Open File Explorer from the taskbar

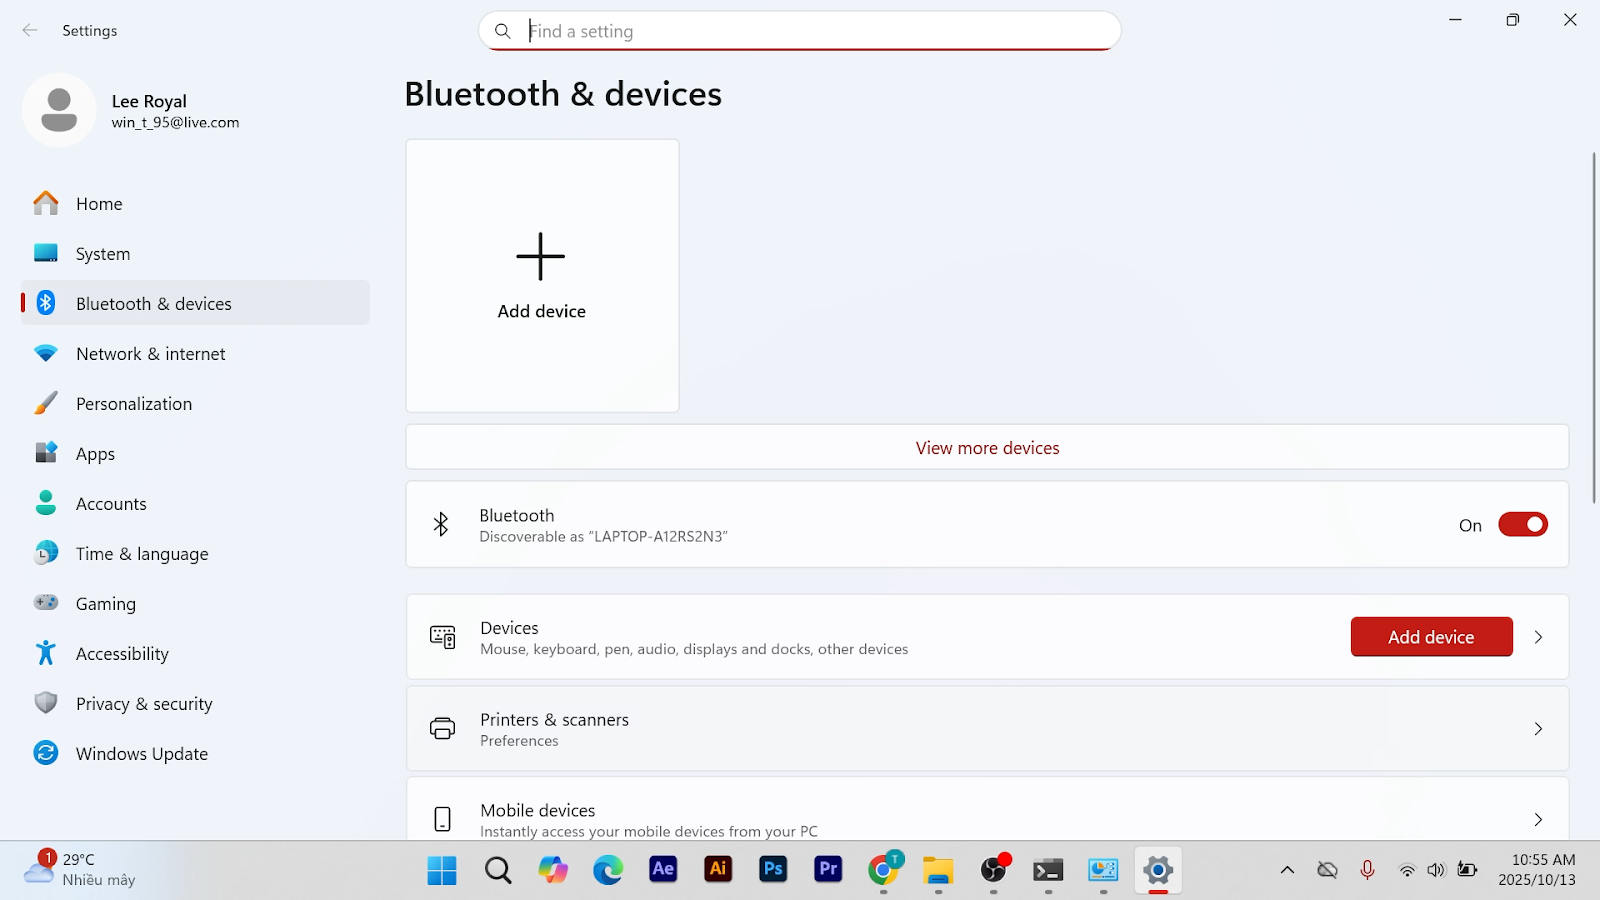(x=938, y=871)
